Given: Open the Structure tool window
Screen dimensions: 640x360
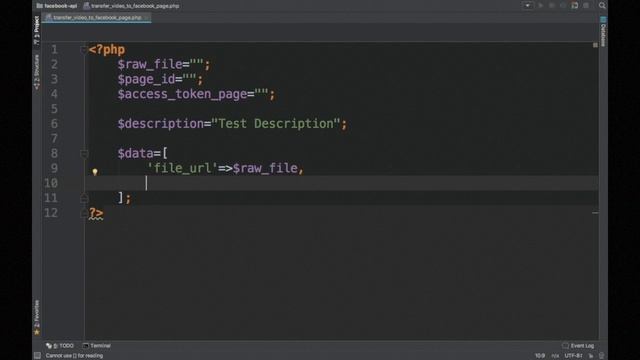Looking at the screenshot, I should pyautogui.click(x=37, y=72).
